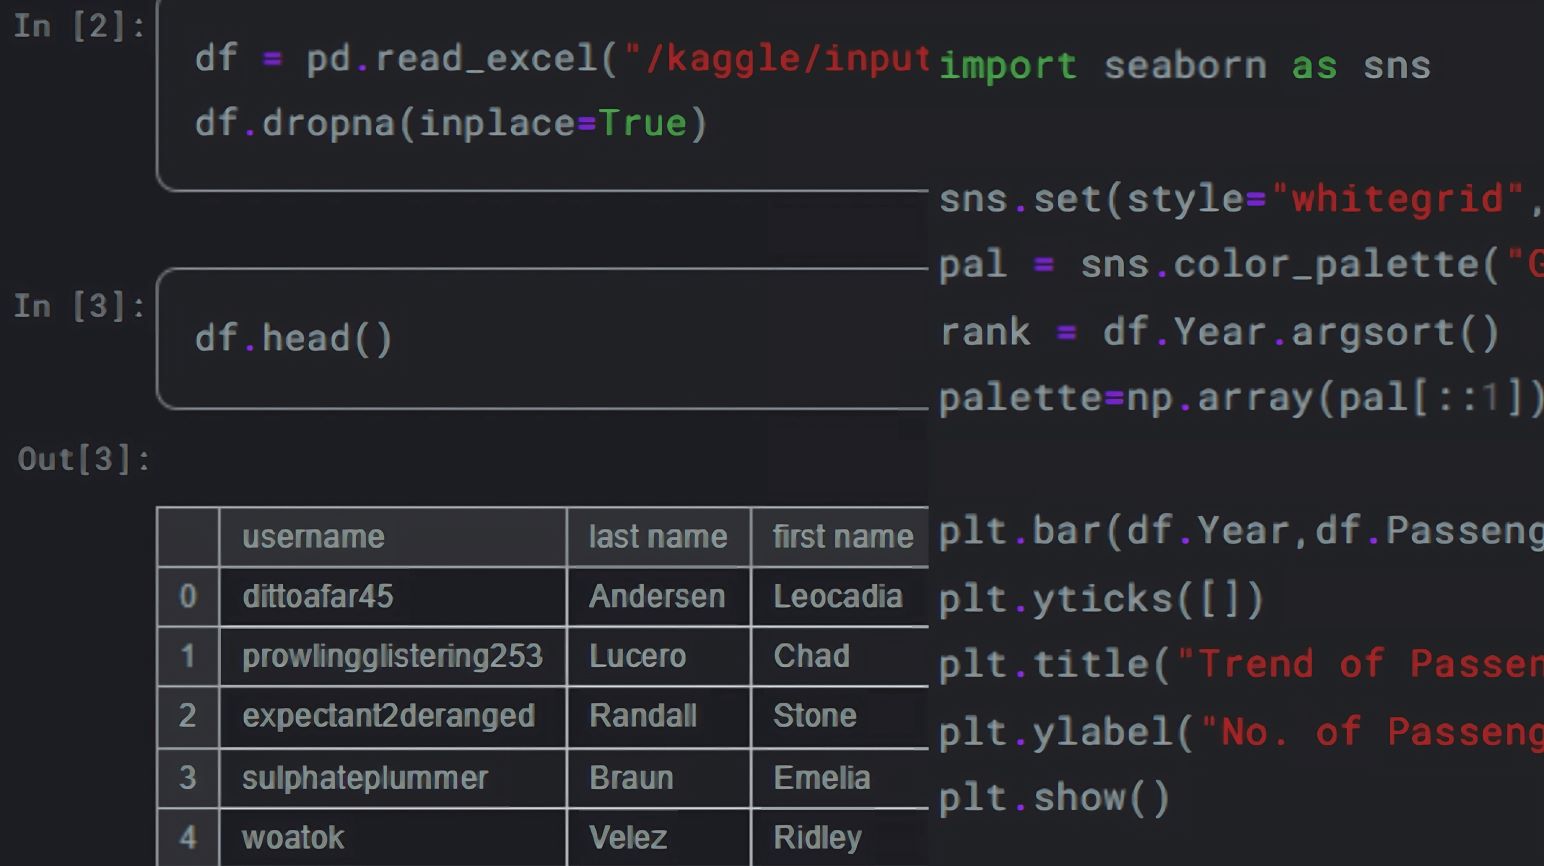Click the Chad first name cell
Viewport: 1544px width, 866px height.
point(840,656)
